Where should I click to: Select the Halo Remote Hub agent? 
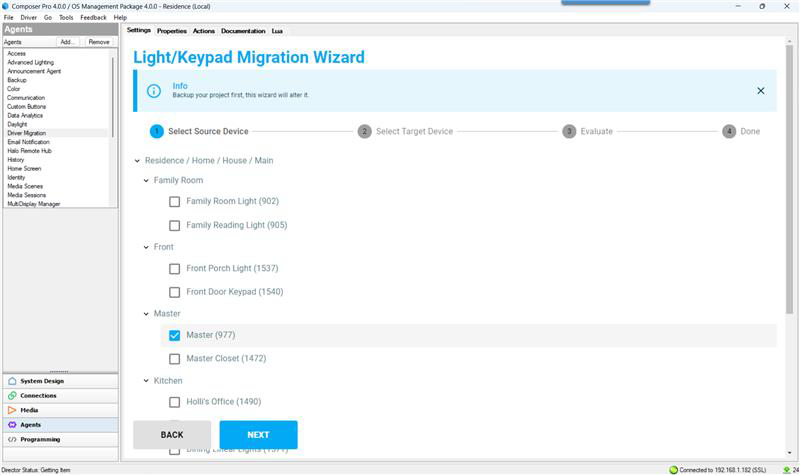[x=30, y=151]
